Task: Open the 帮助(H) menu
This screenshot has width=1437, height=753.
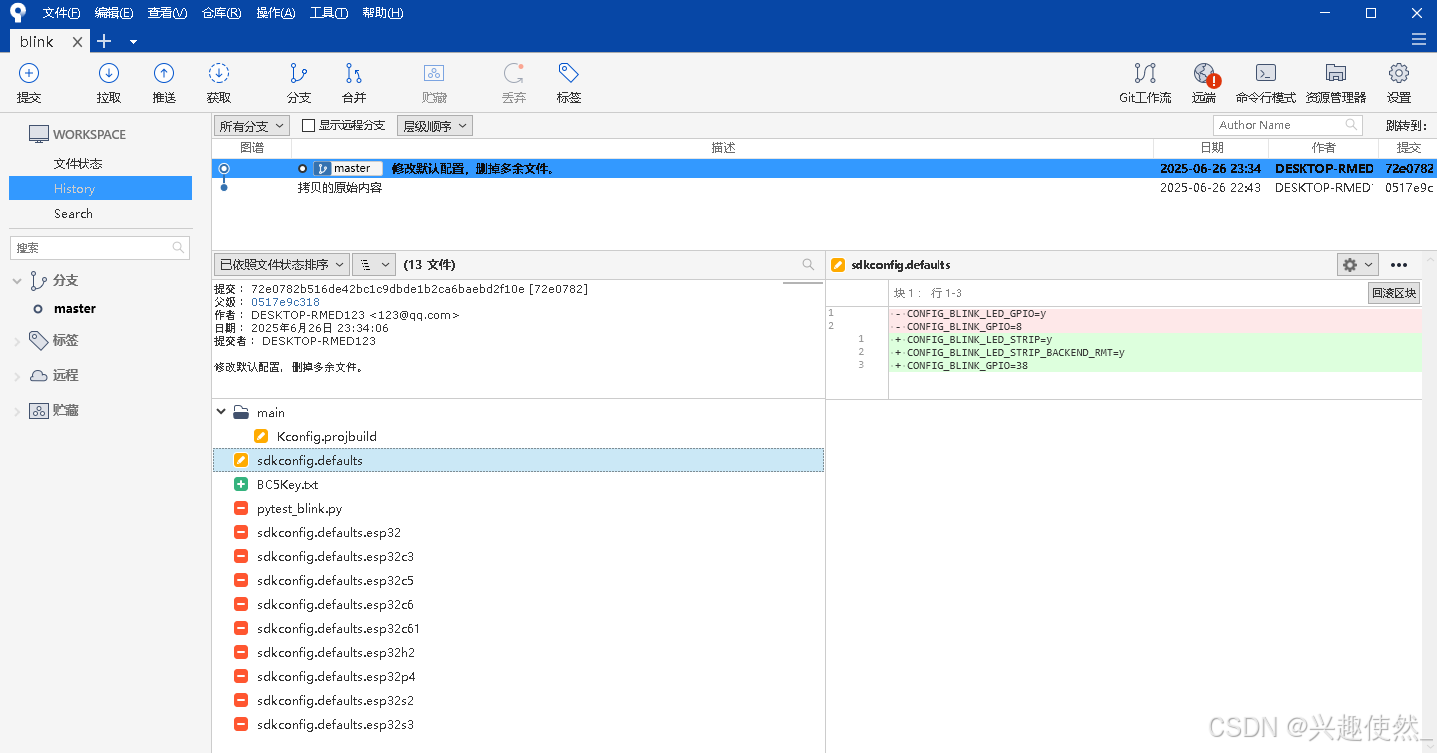Action: pos(383,13)
